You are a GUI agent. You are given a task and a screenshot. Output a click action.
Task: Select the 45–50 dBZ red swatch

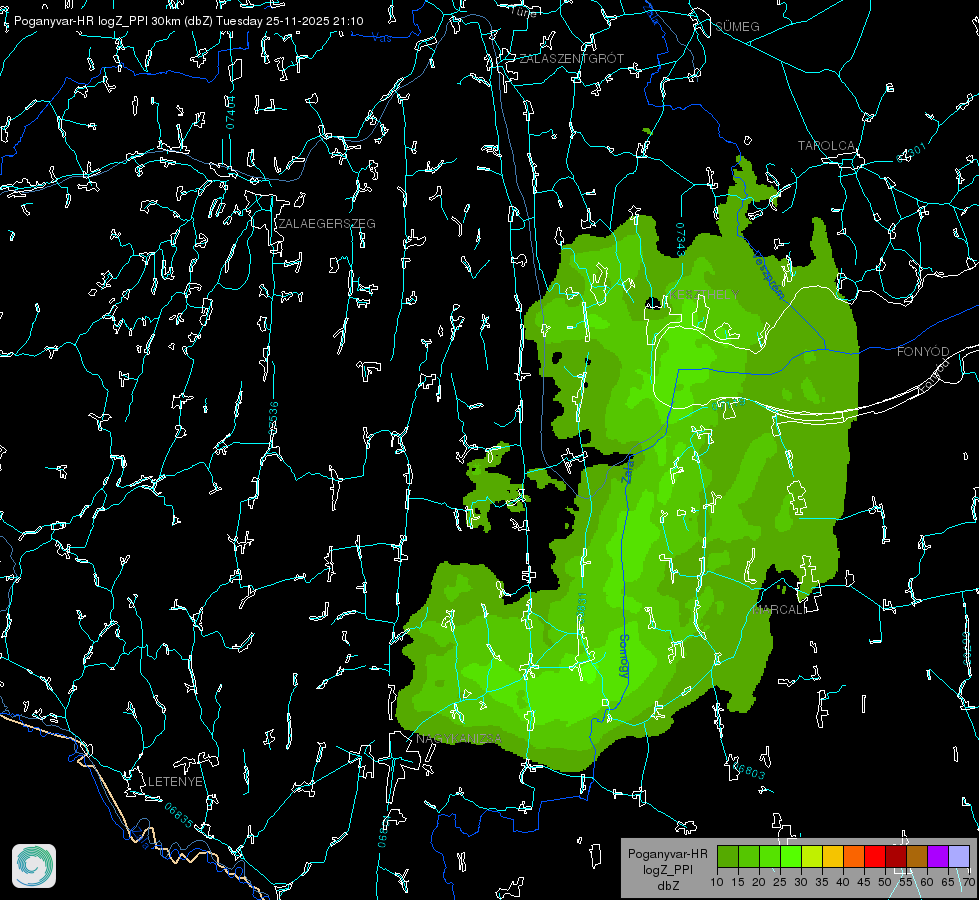pyautogui.click(x=875, y=856)
